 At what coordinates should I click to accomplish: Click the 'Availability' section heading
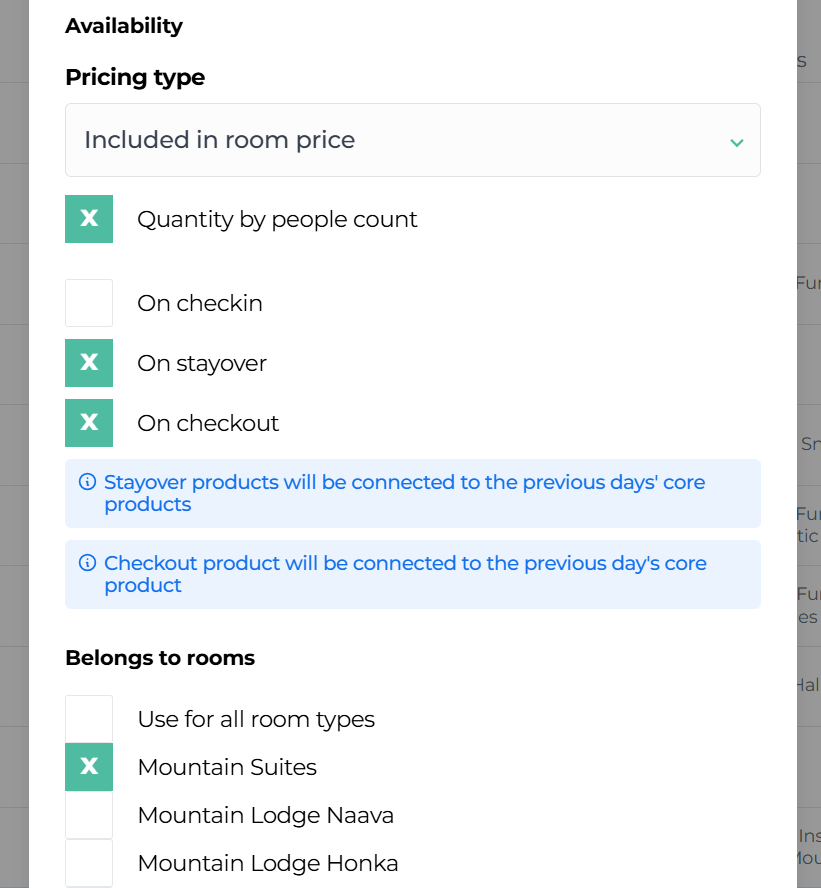click(x=124, y=26)
